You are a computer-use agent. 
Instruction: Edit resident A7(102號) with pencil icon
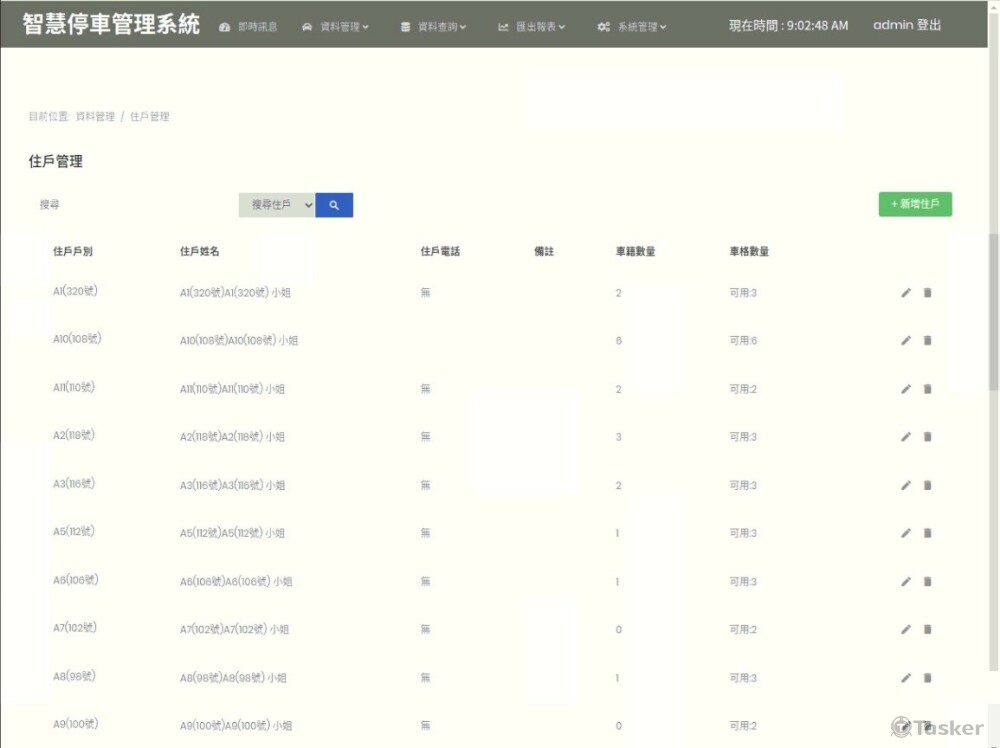pyautogui.click(x=906, y=629)
